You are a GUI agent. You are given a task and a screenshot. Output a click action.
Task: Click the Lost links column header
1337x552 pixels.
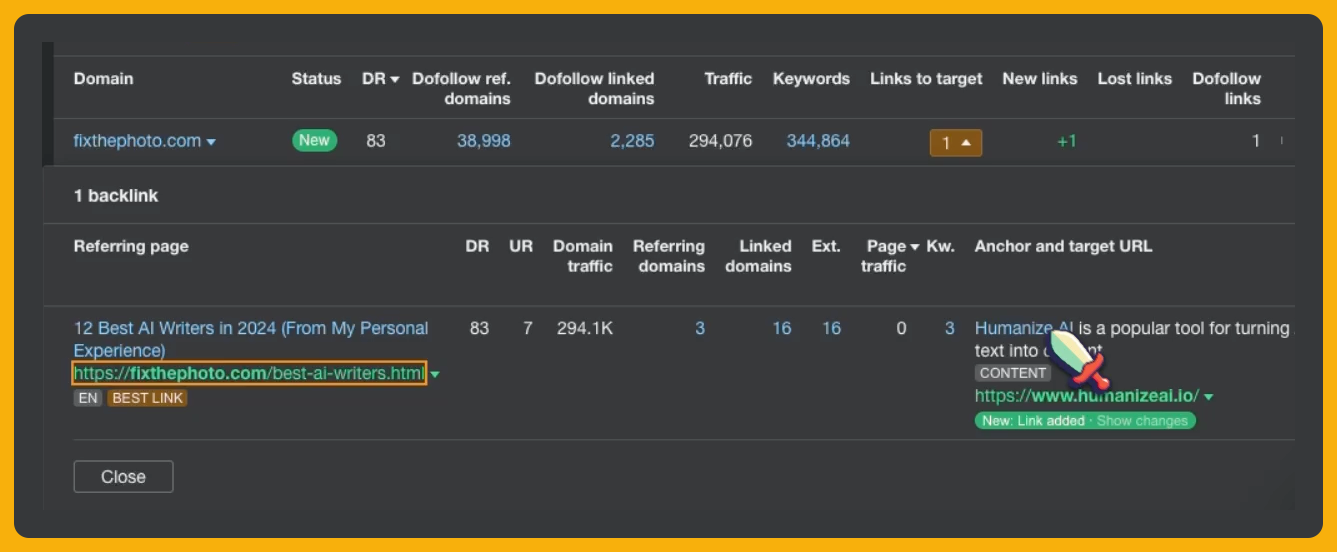coord(1134,79)
